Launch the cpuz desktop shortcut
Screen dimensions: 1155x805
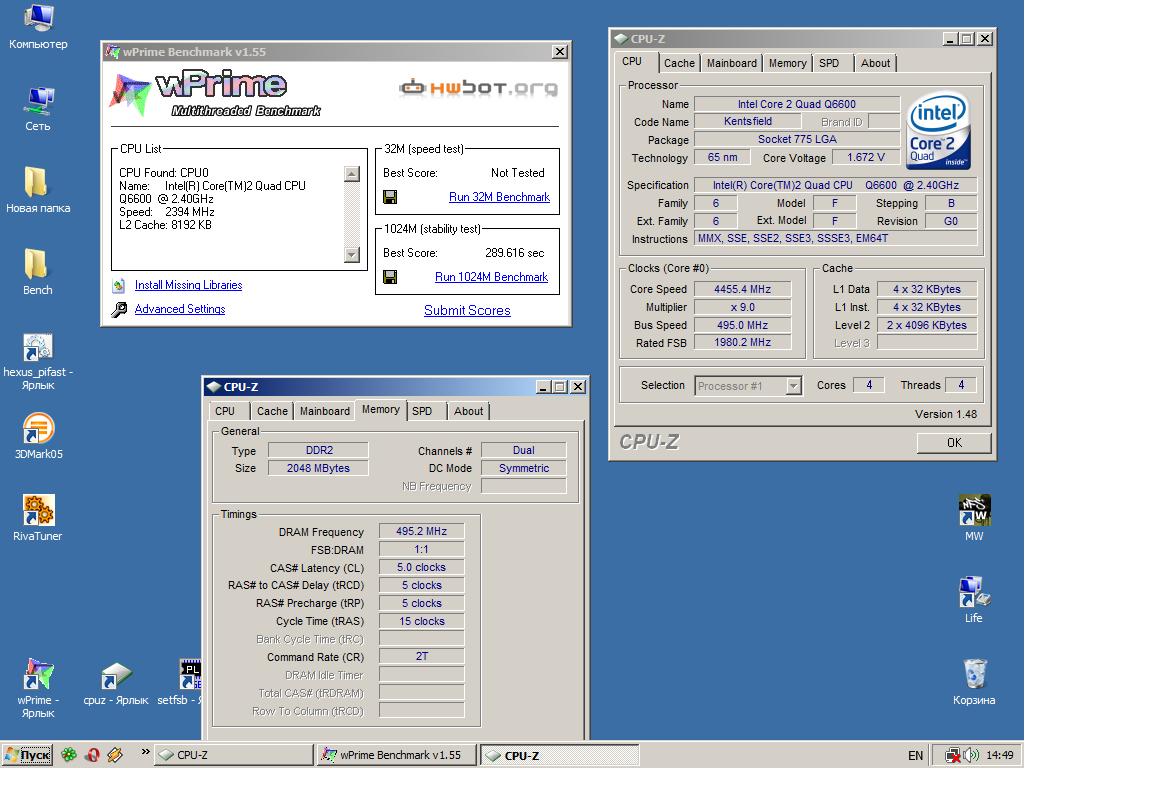pyautogui.click(x=116, y=683)
